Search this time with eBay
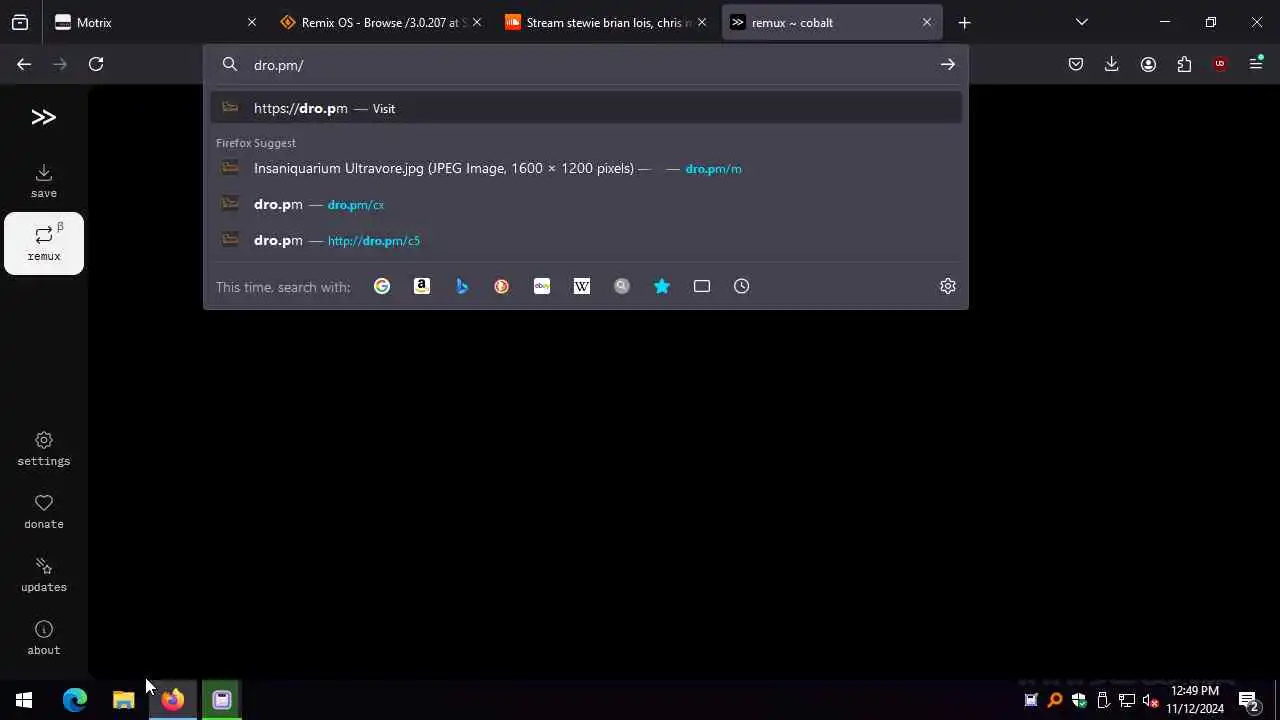This screenshot has width=1280, height=720. [542, 286]
